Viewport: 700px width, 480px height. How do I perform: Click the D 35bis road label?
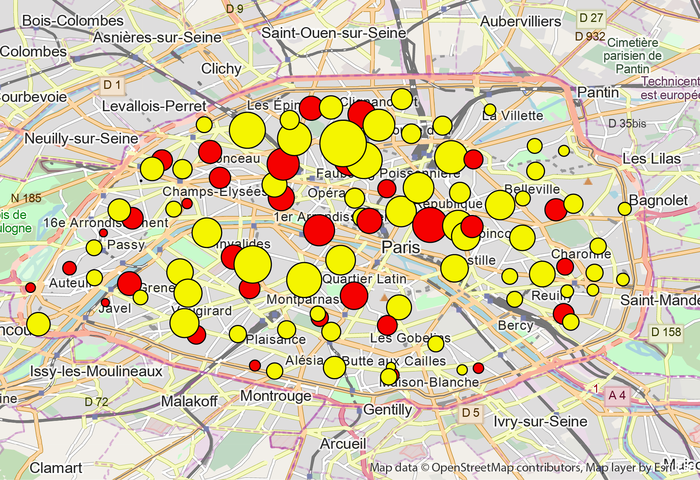(627, 123)
